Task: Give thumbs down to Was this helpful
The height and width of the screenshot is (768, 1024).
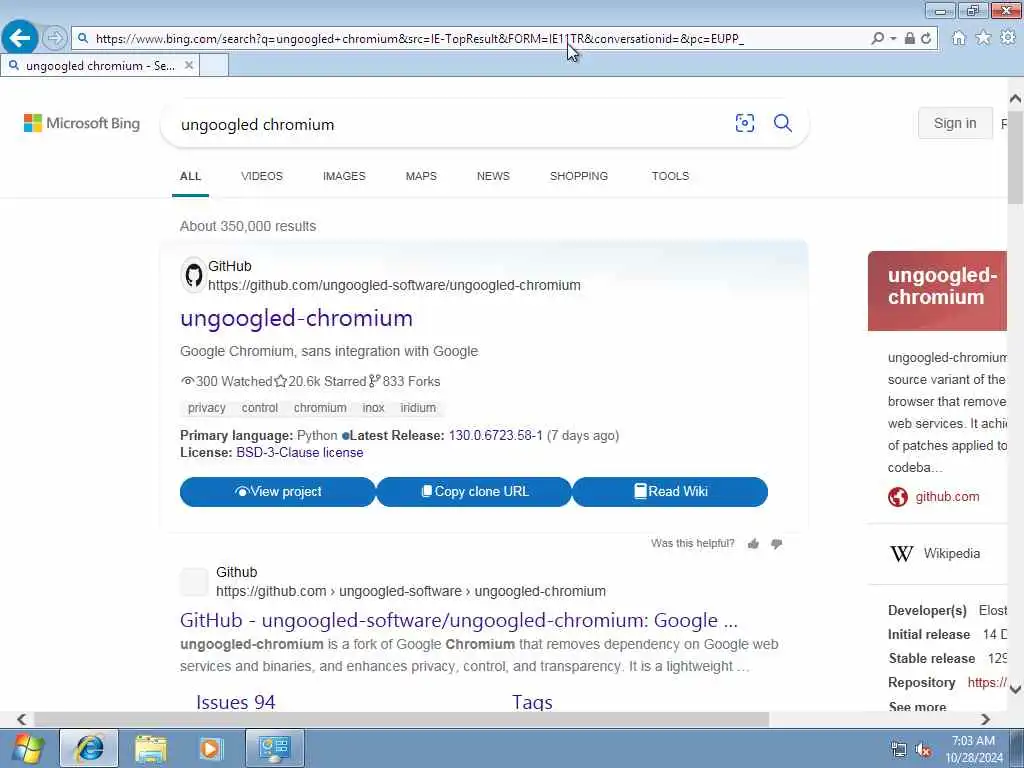Action: 776,543
